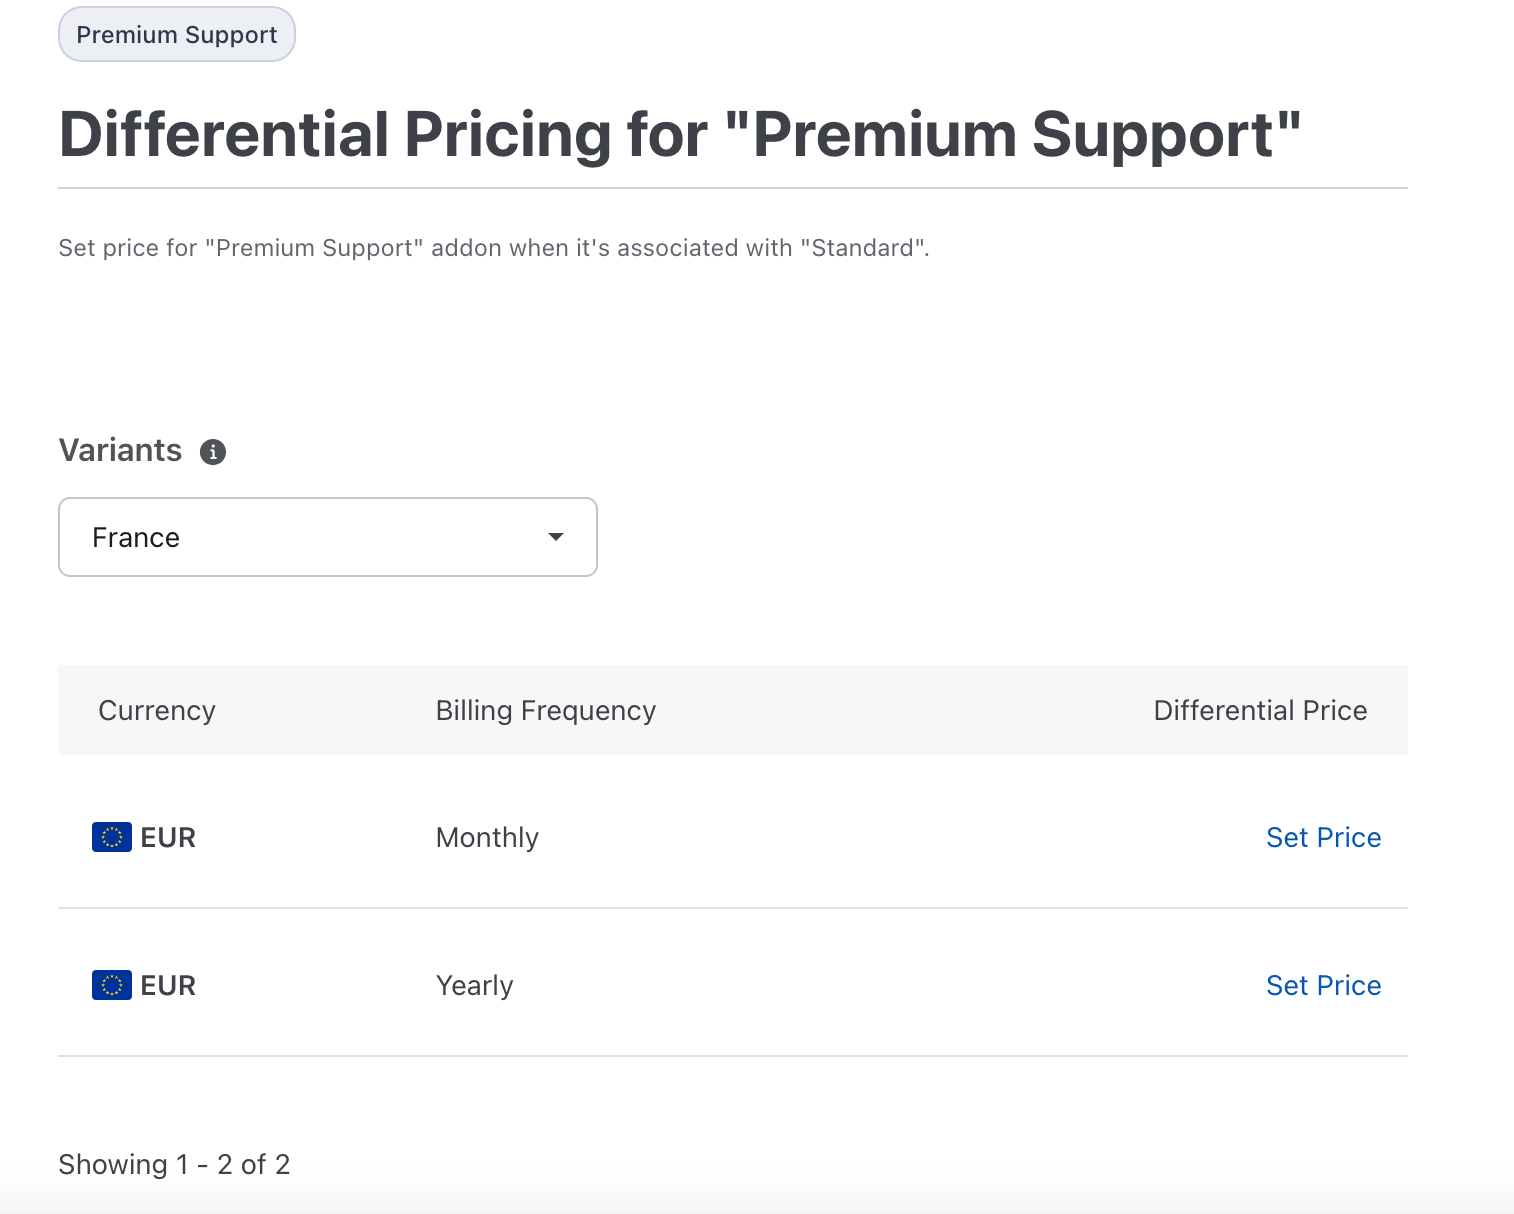Click the Variants section label
Image resolution: width=1514 pixels, height=1214 pixels.
tap(120, 450)
